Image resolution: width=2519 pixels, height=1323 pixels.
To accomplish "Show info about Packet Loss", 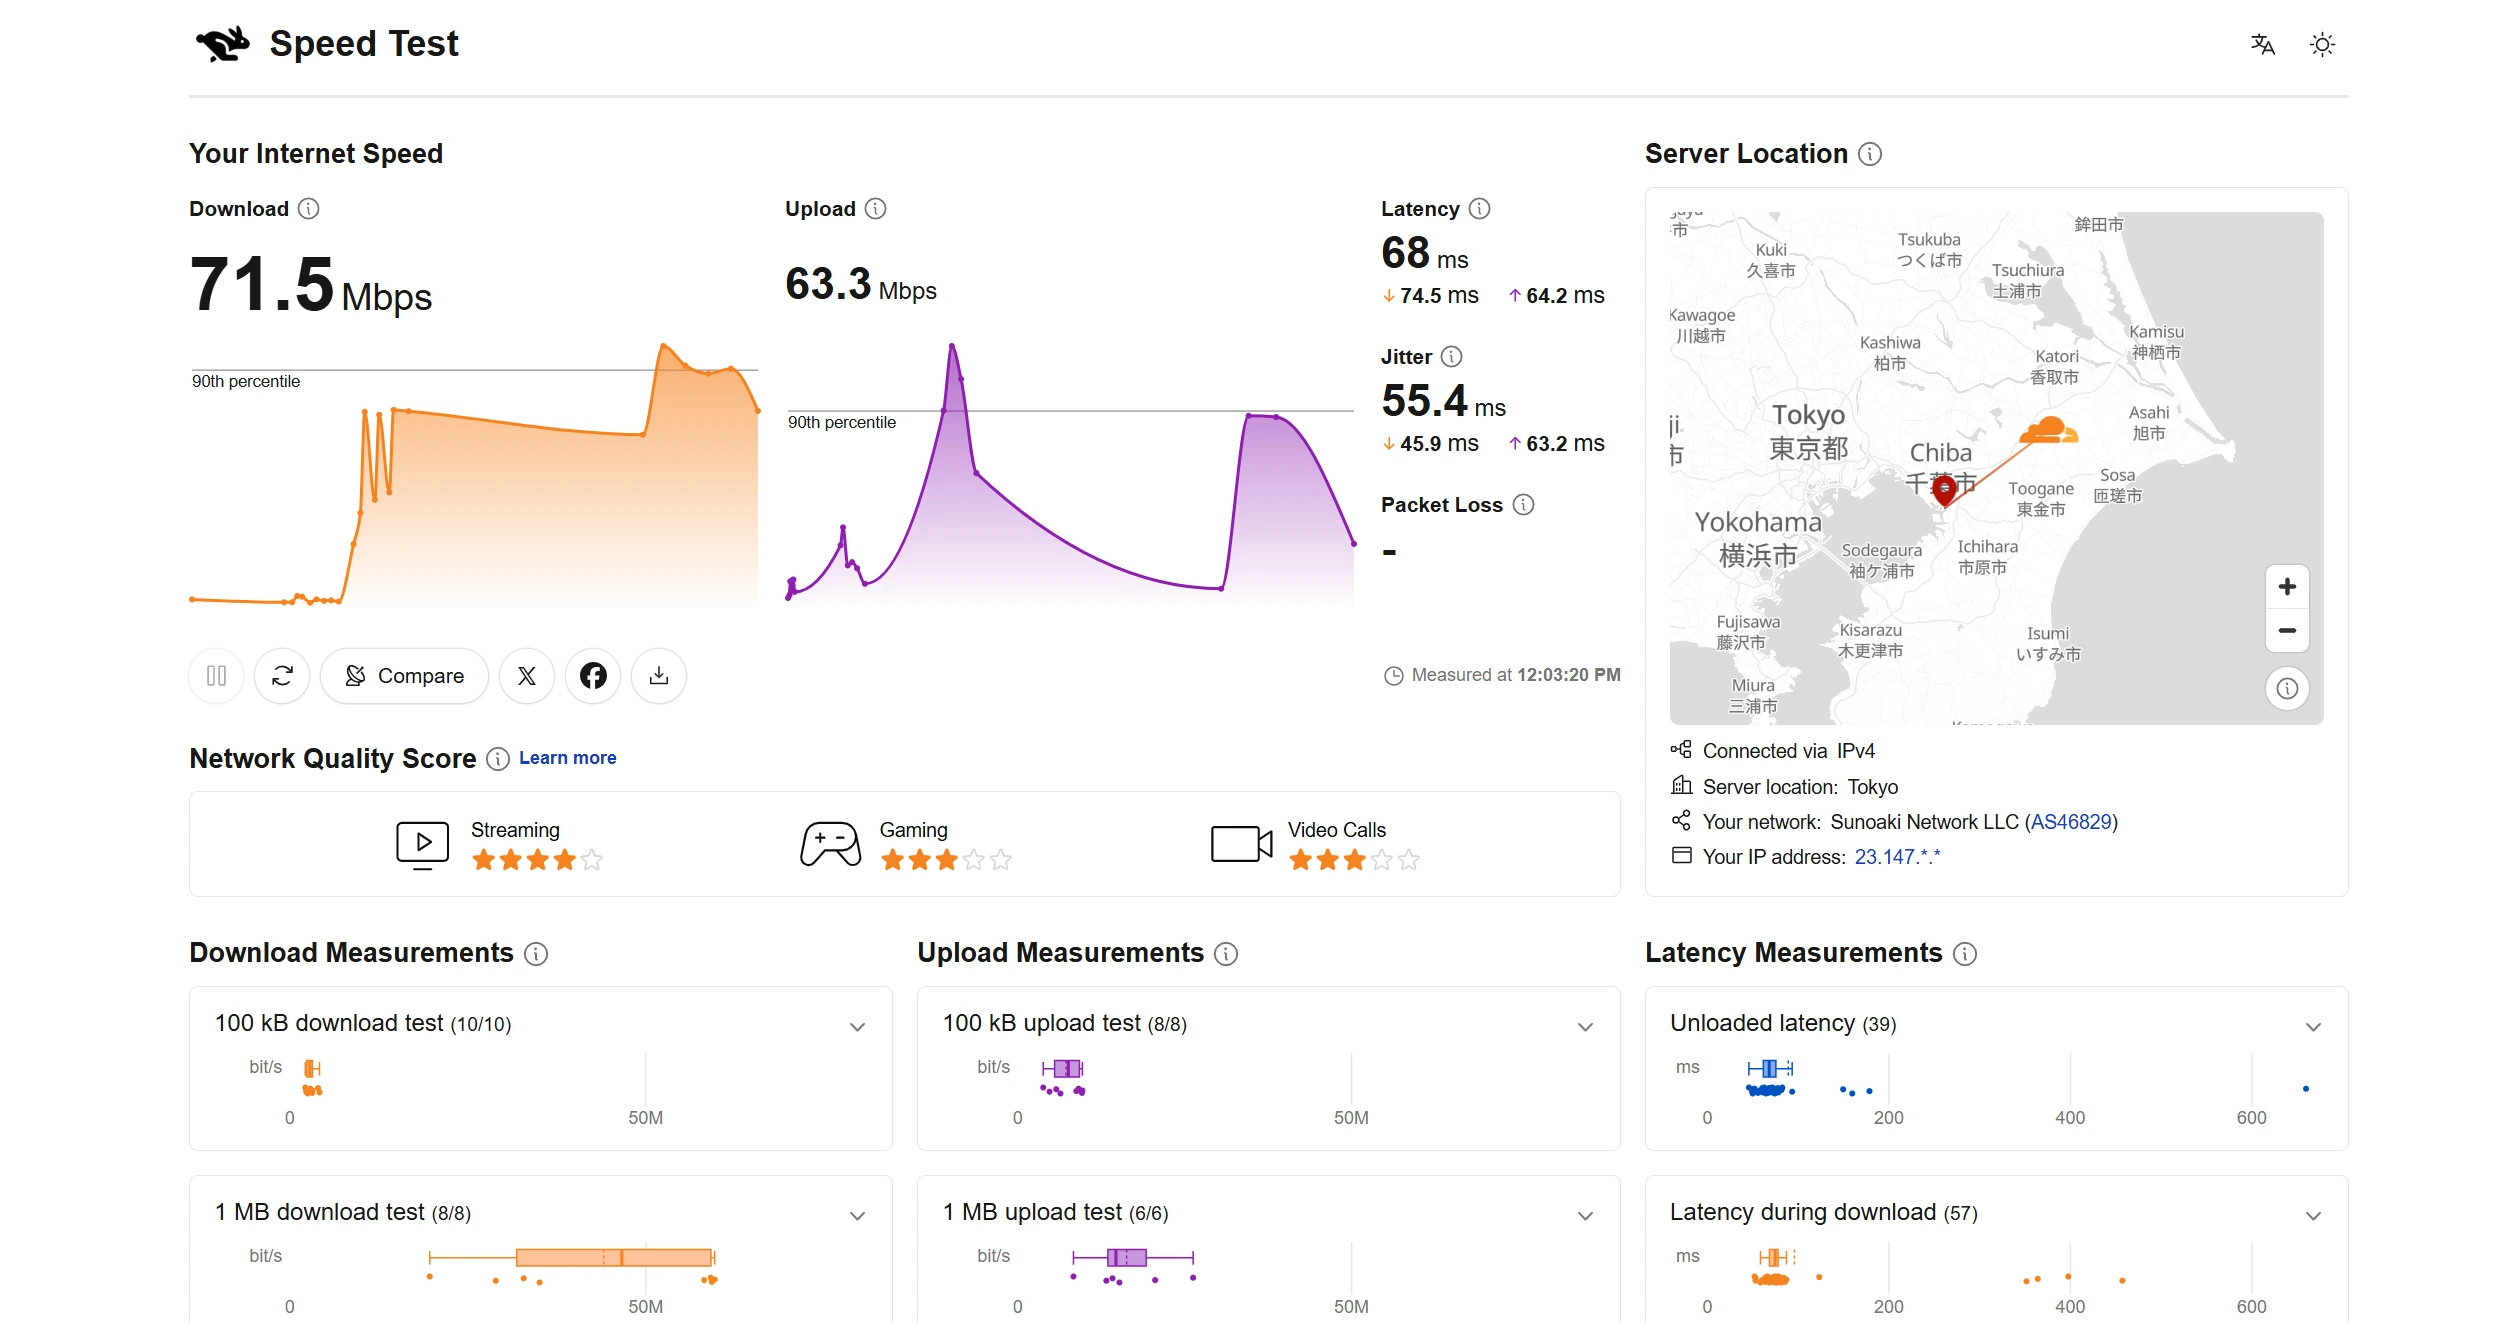I will 1523,504.
